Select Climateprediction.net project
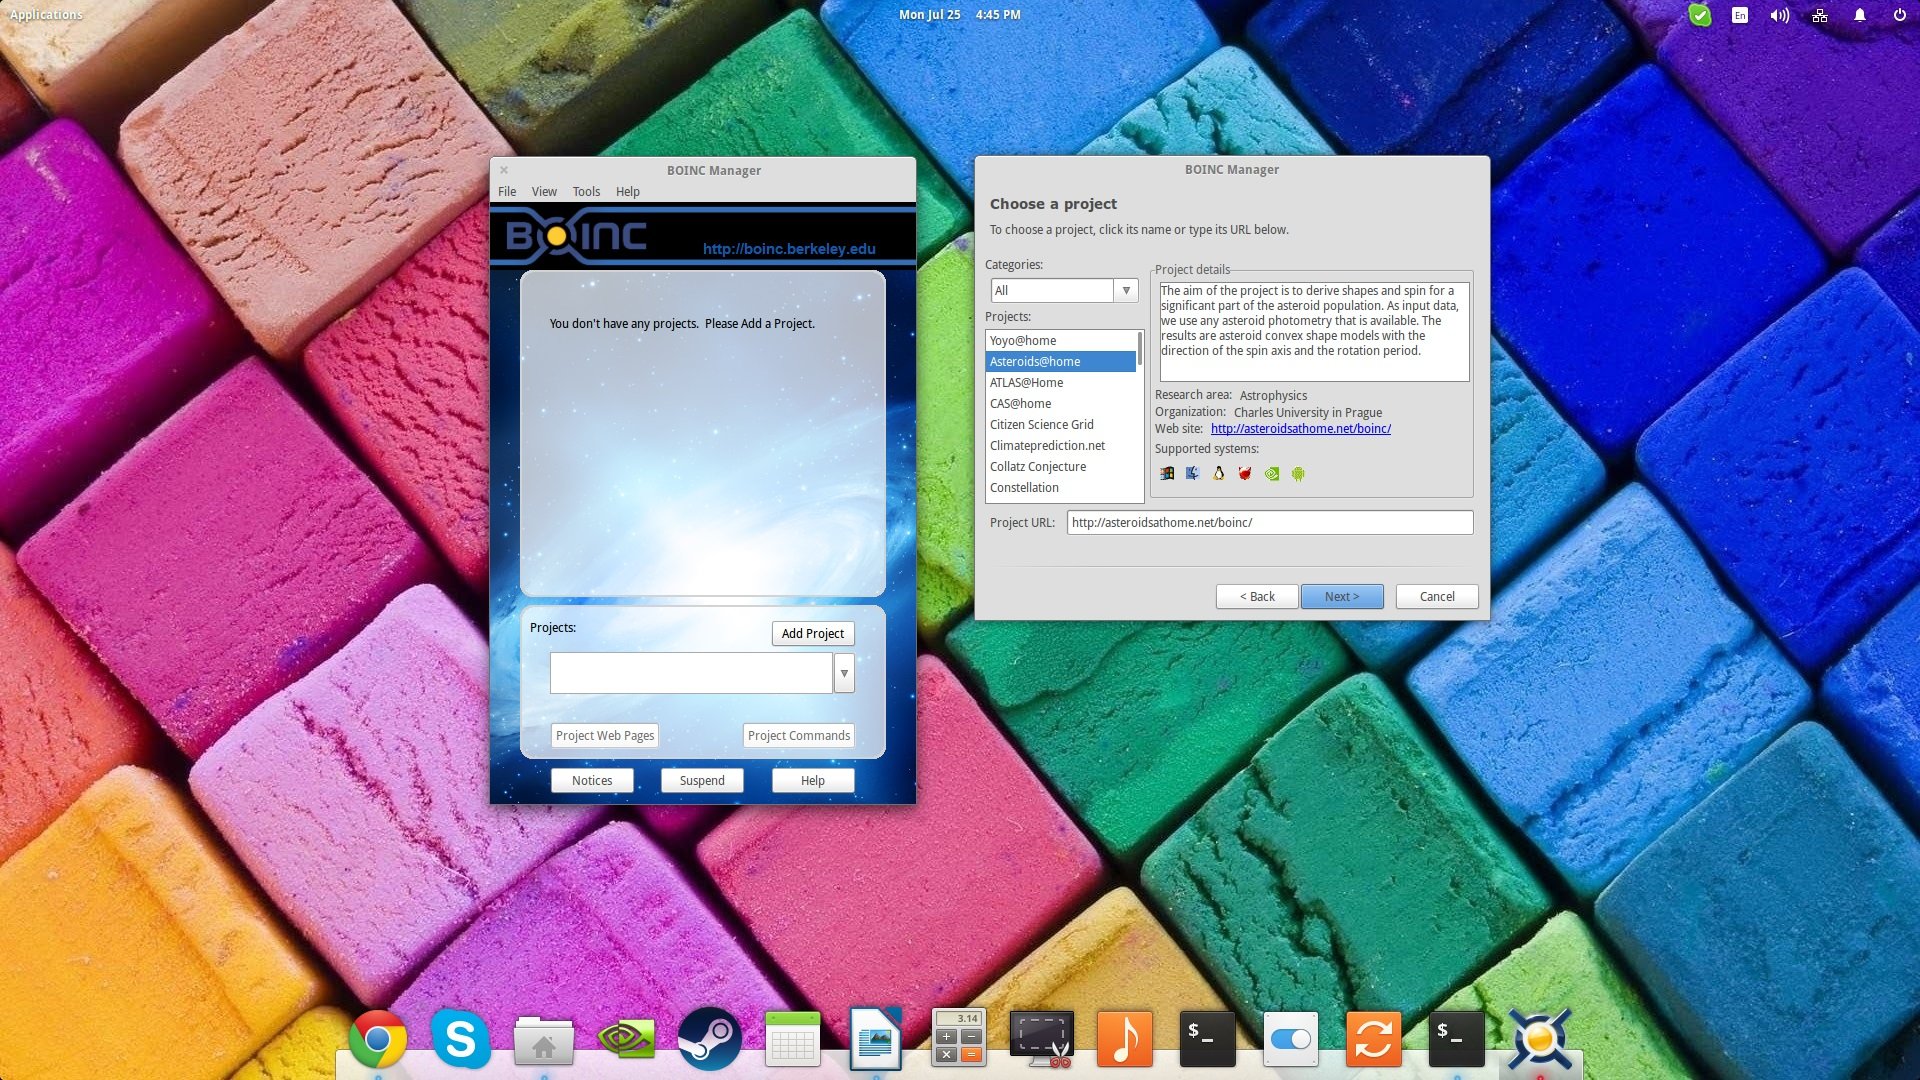 [x=1061, y=446]
